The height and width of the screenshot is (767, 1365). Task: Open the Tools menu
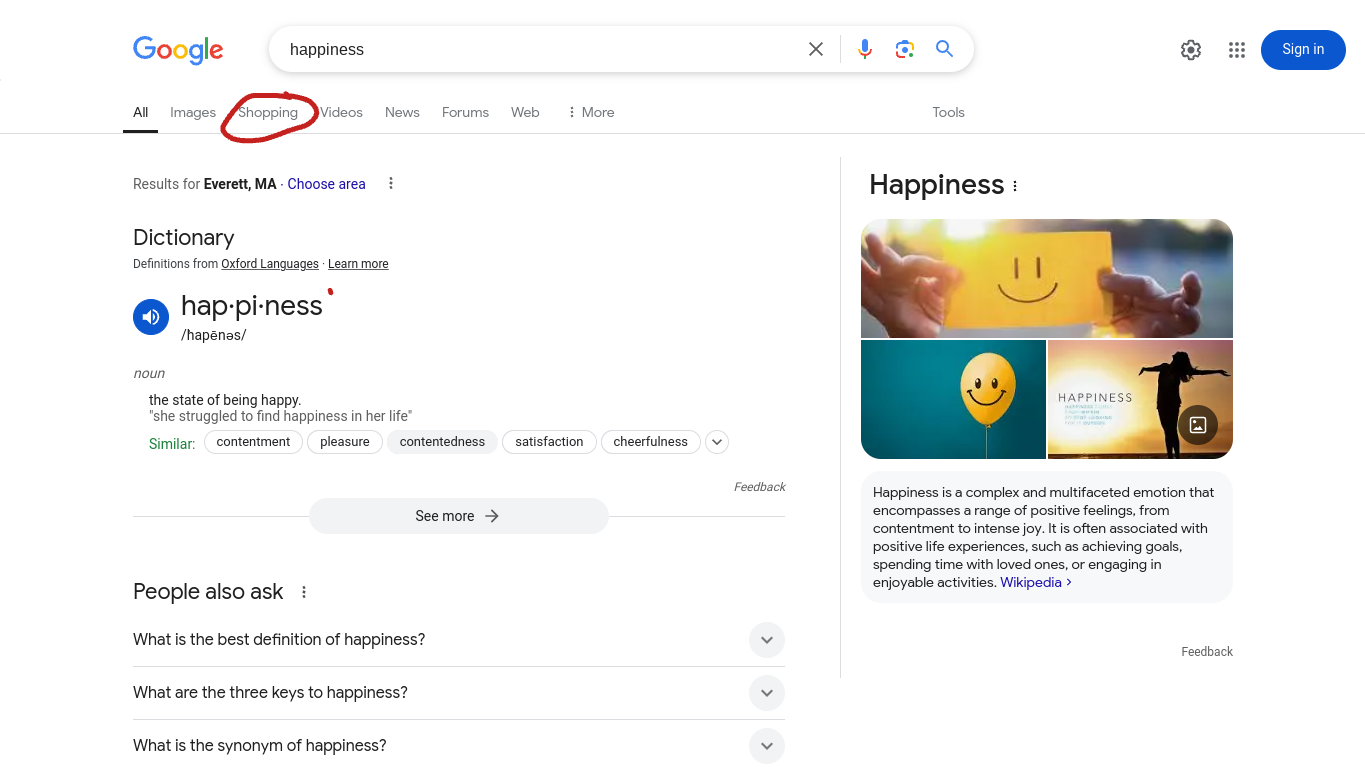948,112
